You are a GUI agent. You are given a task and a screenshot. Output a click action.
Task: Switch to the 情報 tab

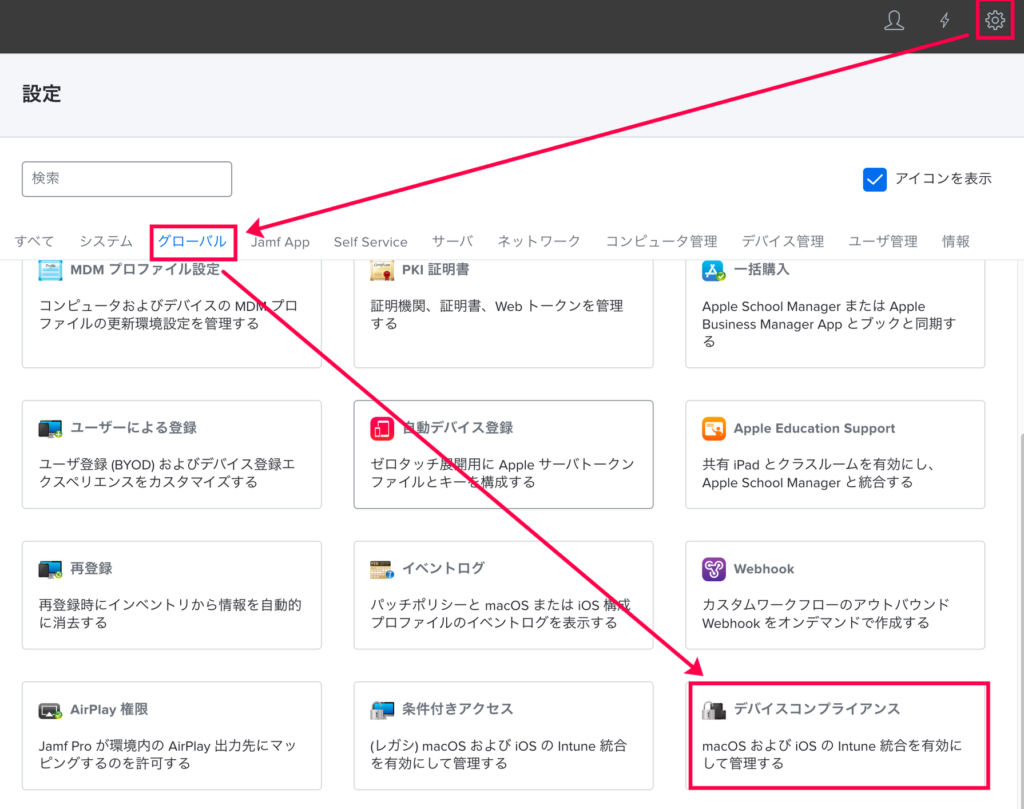point(955,242)
